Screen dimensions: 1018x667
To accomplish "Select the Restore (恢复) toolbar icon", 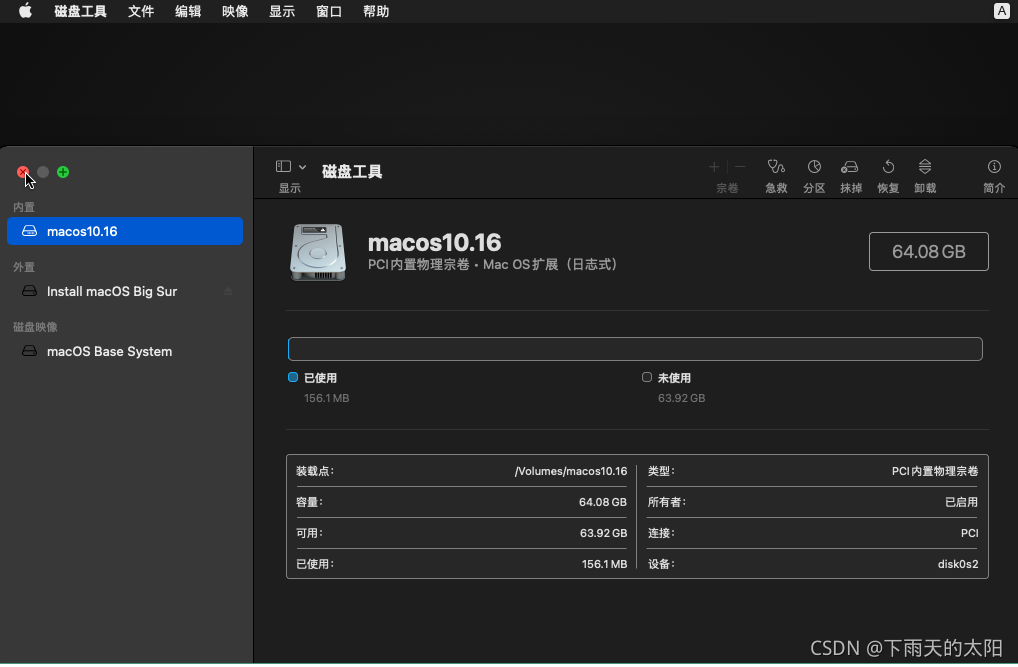I will 888,167.
